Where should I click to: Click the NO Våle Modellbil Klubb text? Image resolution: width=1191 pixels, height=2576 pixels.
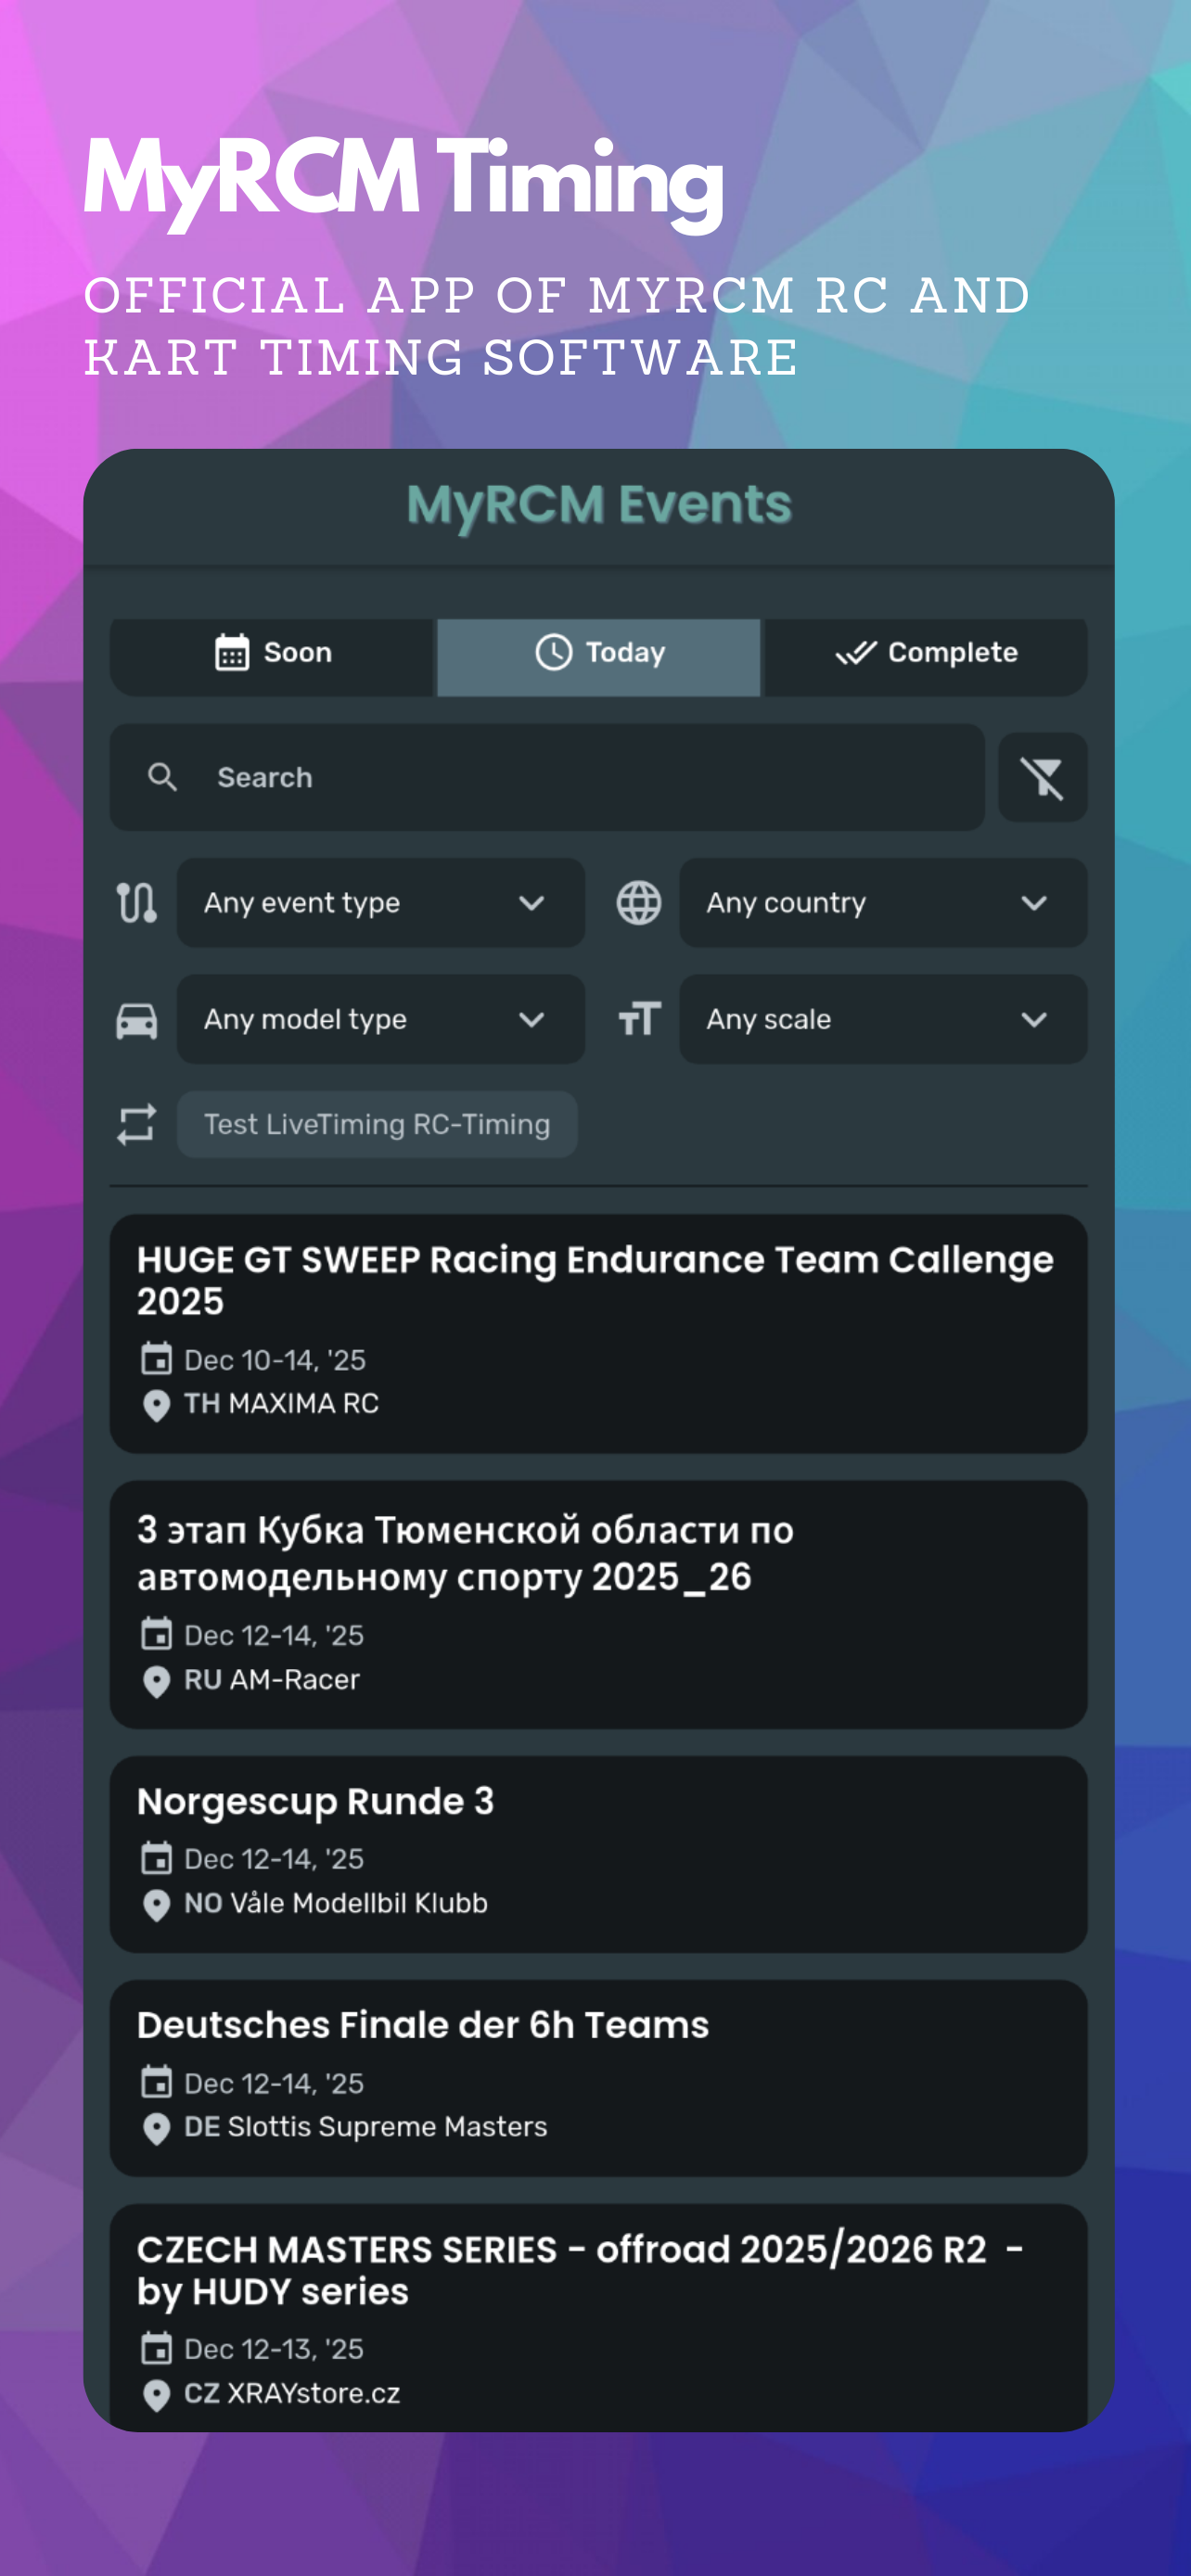click(x=335, y=1903)
